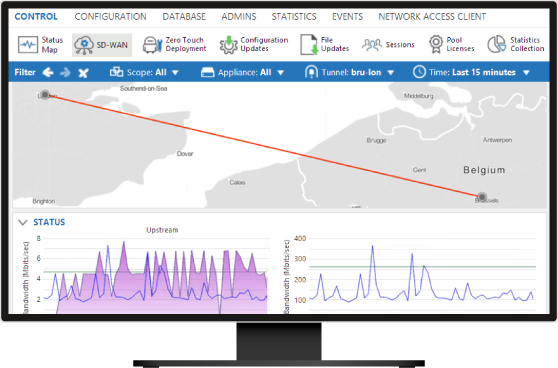
Task: Click the Sessions label
Action: point(400,45)
